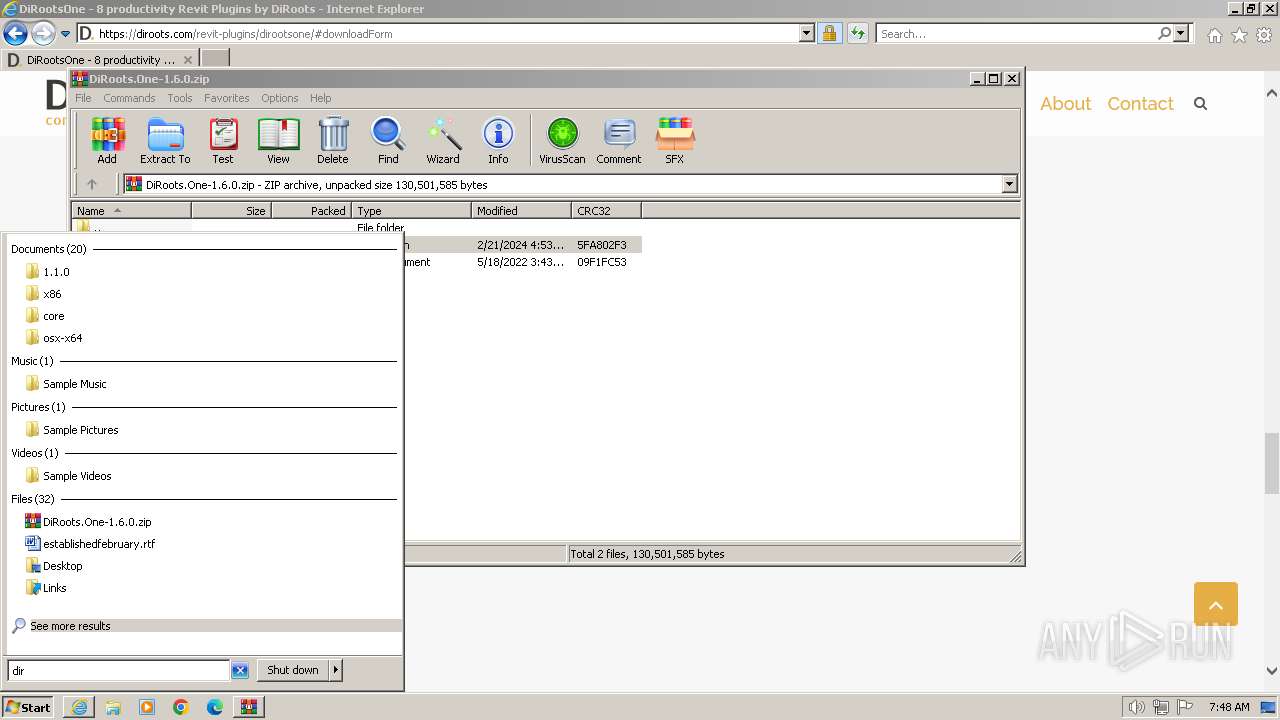The width and height of the screenshot is (1280, 720).
Task: Click the website search magnifier icon
Action: point(1201,103)
